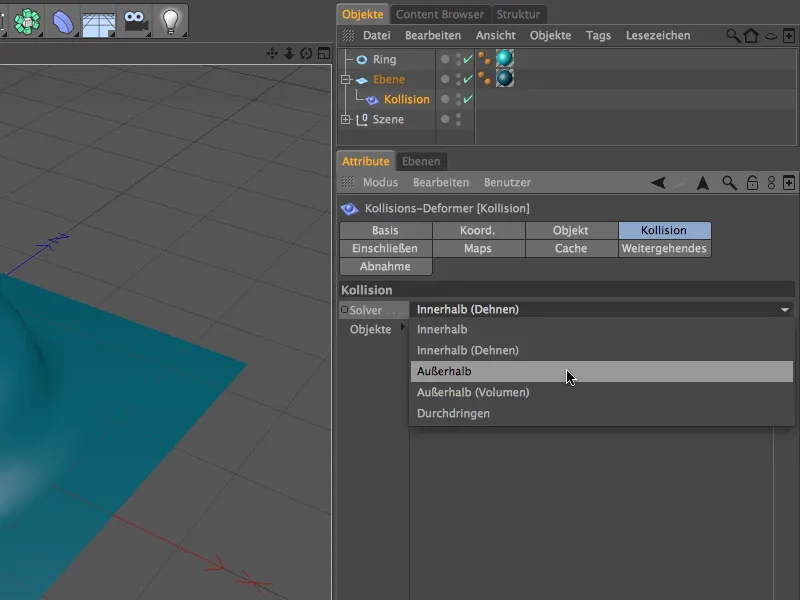Open the Benutzer menu
The image size is (800, 600).
(507, 182)
